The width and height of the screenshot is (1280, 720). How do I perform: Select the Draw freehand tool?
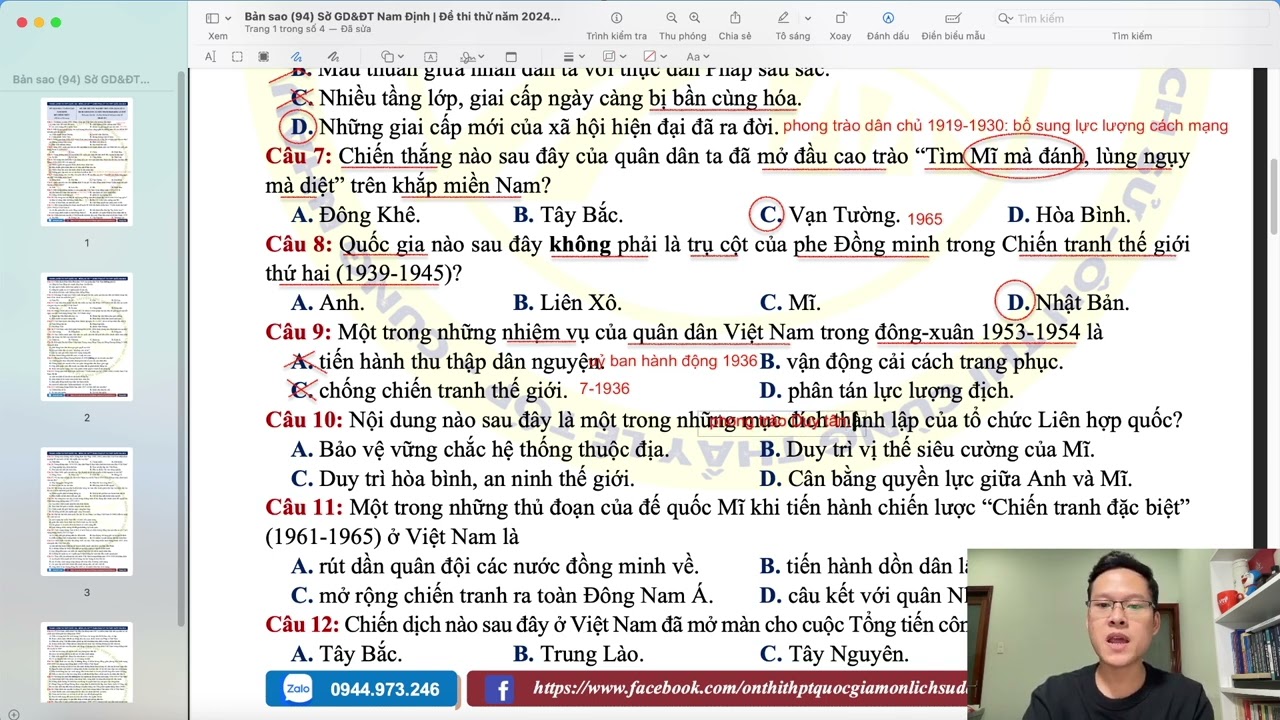click(x=333, y=57)
